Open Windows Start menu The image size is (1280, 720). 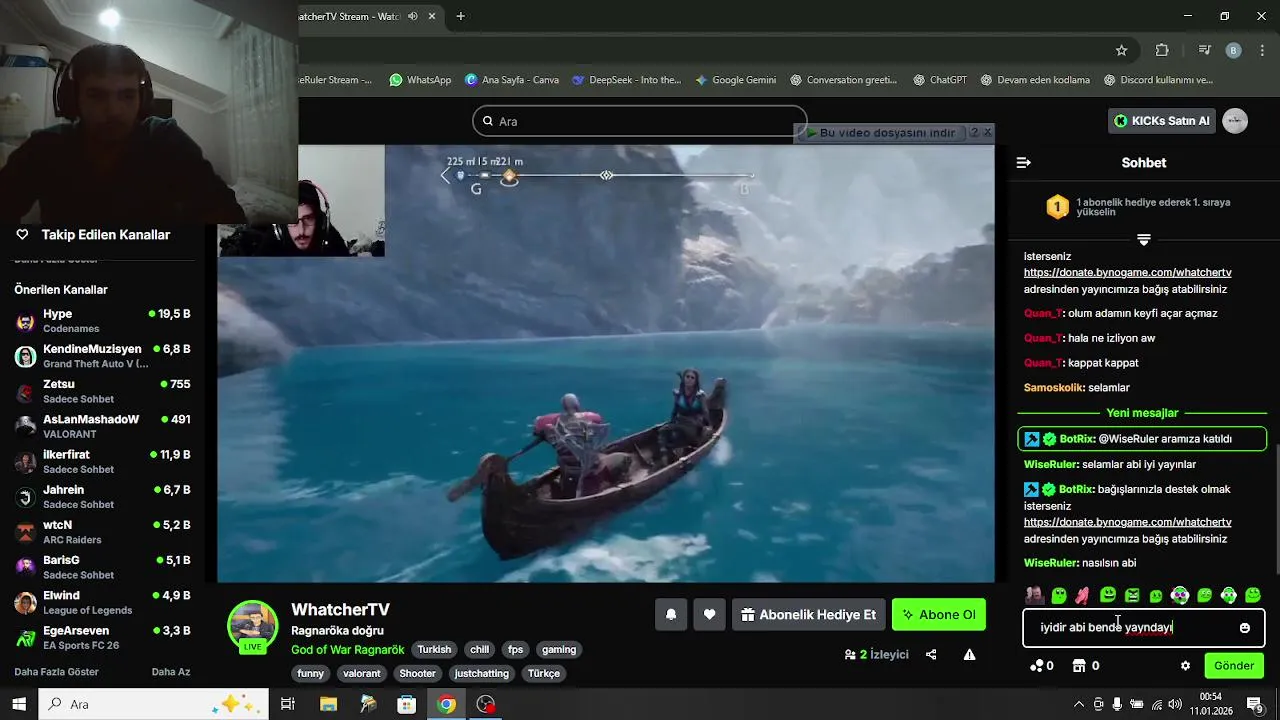tap(19, 704)
